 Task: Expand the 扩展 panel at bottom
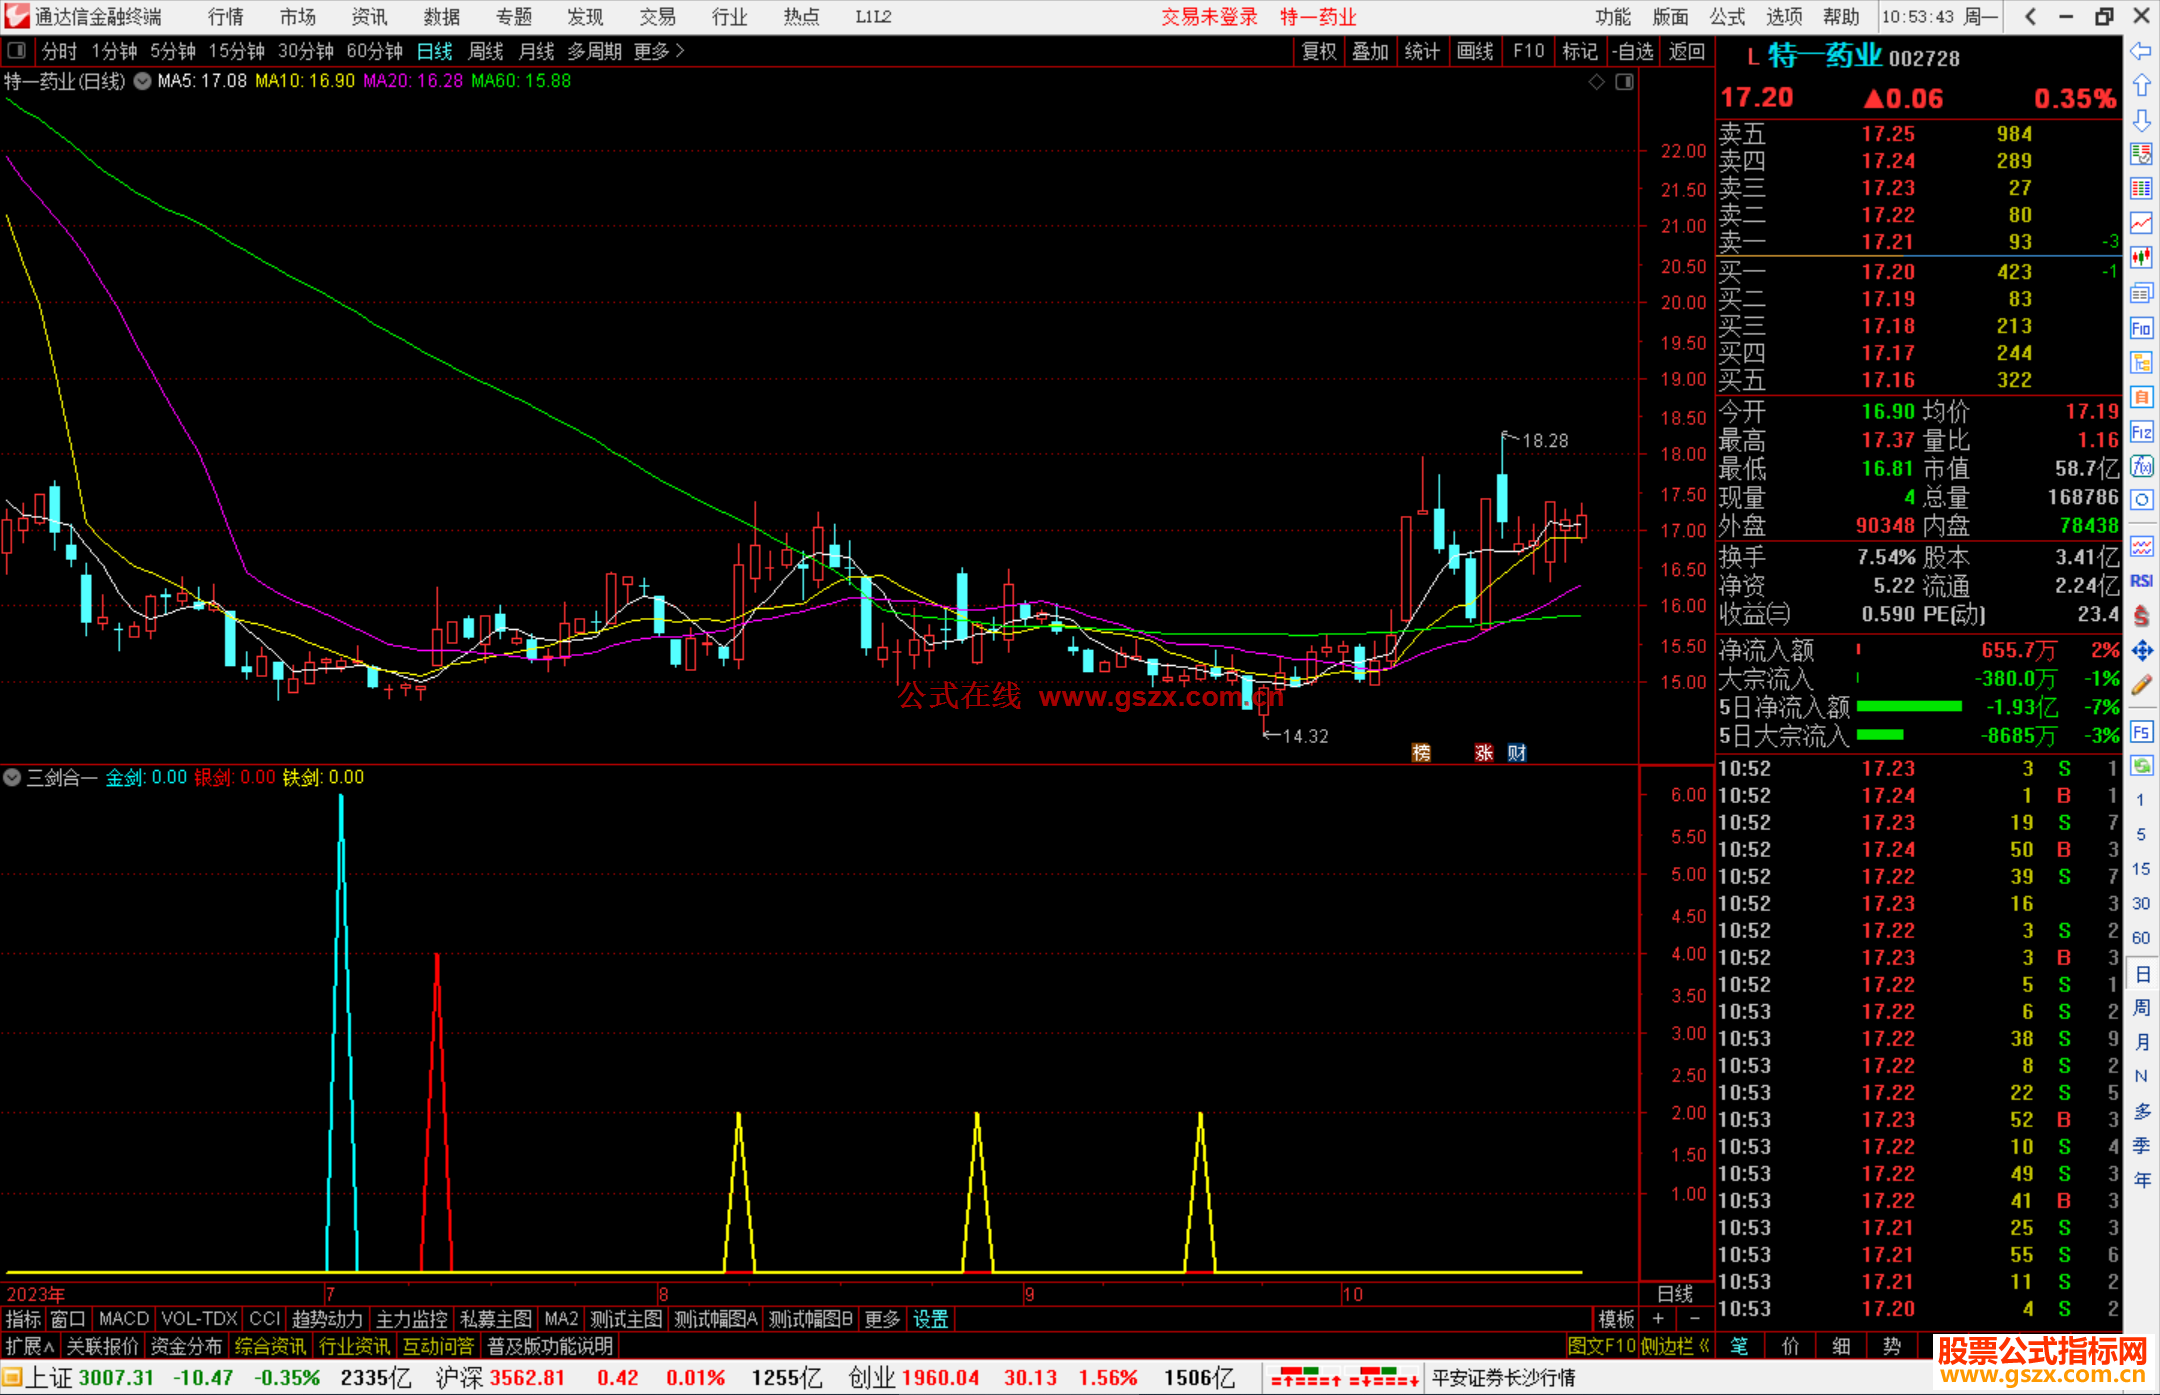[30, 1346]
